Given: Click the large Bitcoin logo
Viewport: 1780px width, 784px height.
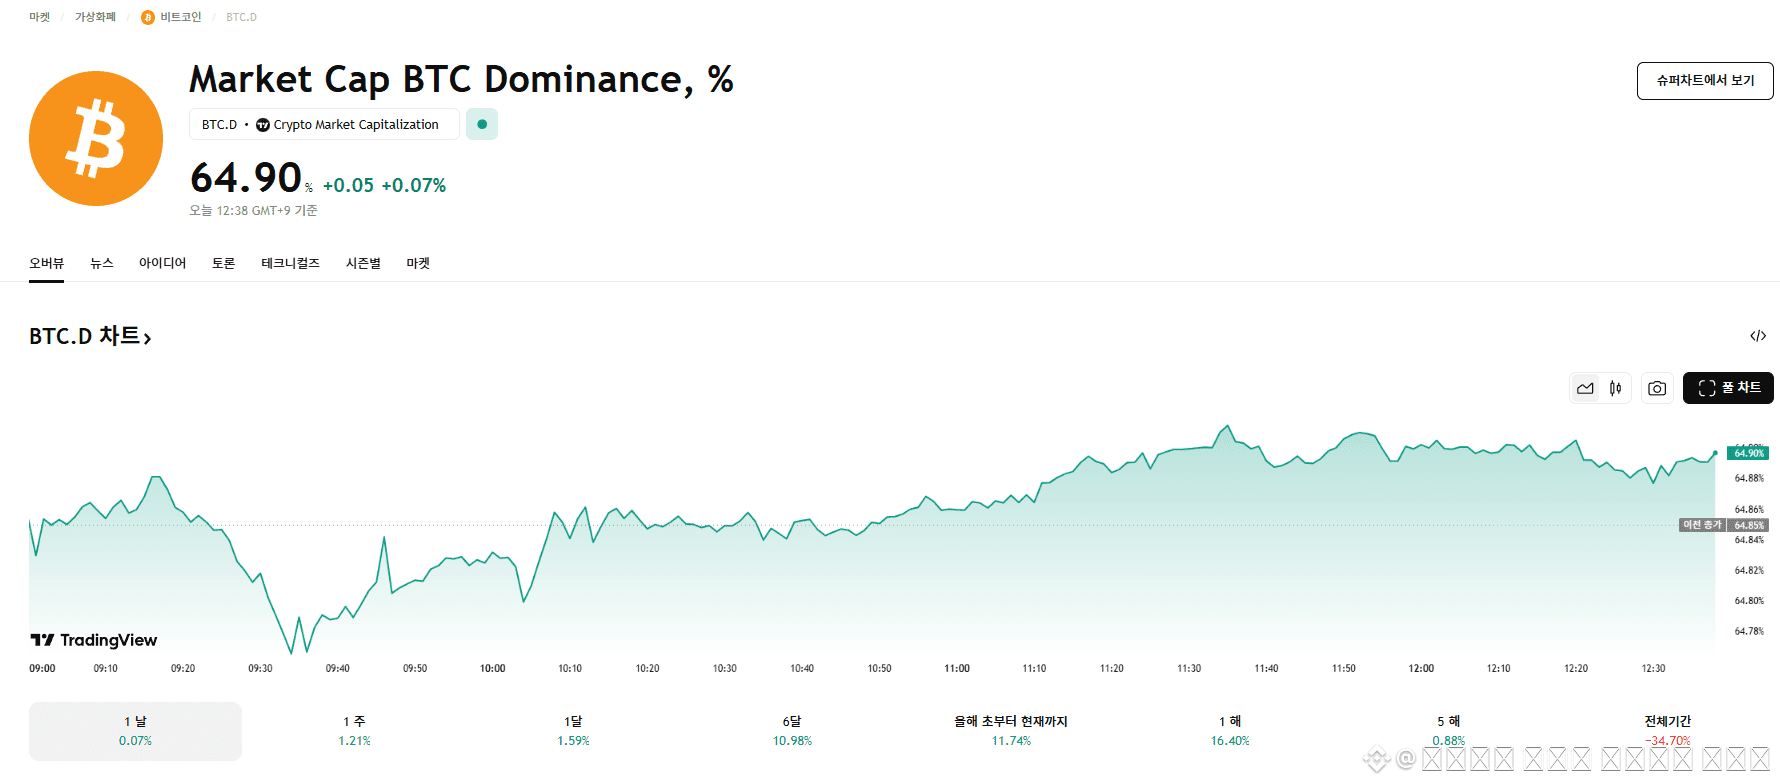Looking at the screenshot, I should (96, 138).
